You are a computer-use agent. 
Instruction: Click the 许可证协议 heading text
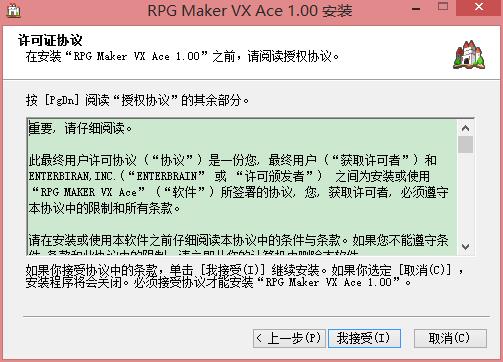coord(50,41)
